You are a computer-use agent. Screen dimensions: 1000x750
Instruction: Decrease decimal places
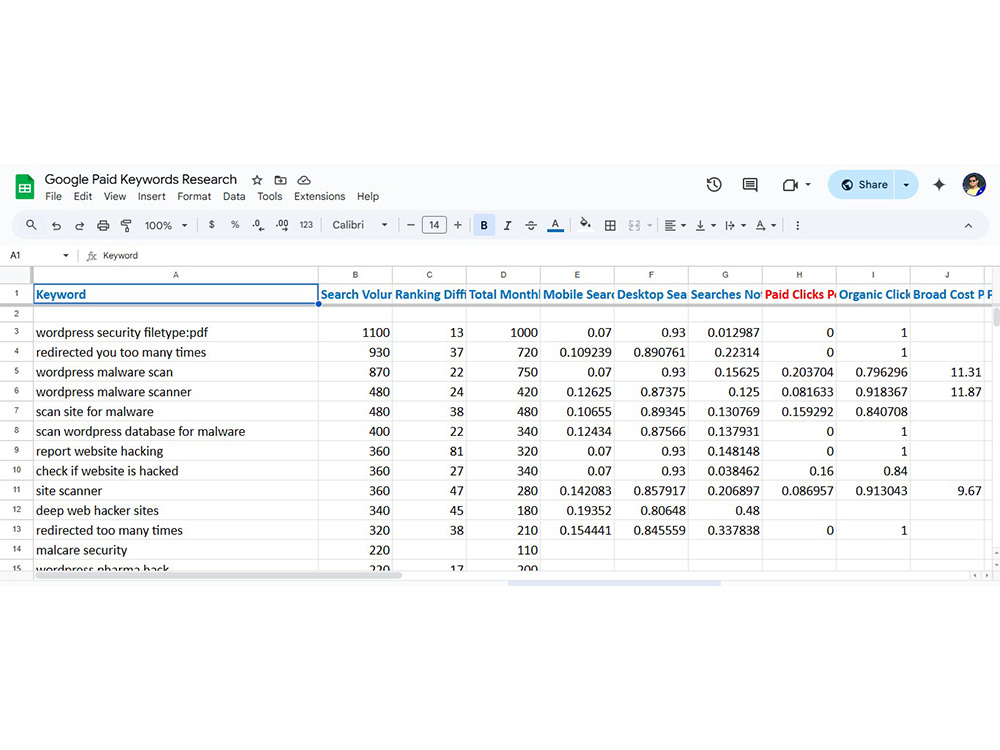click(258, 225)
